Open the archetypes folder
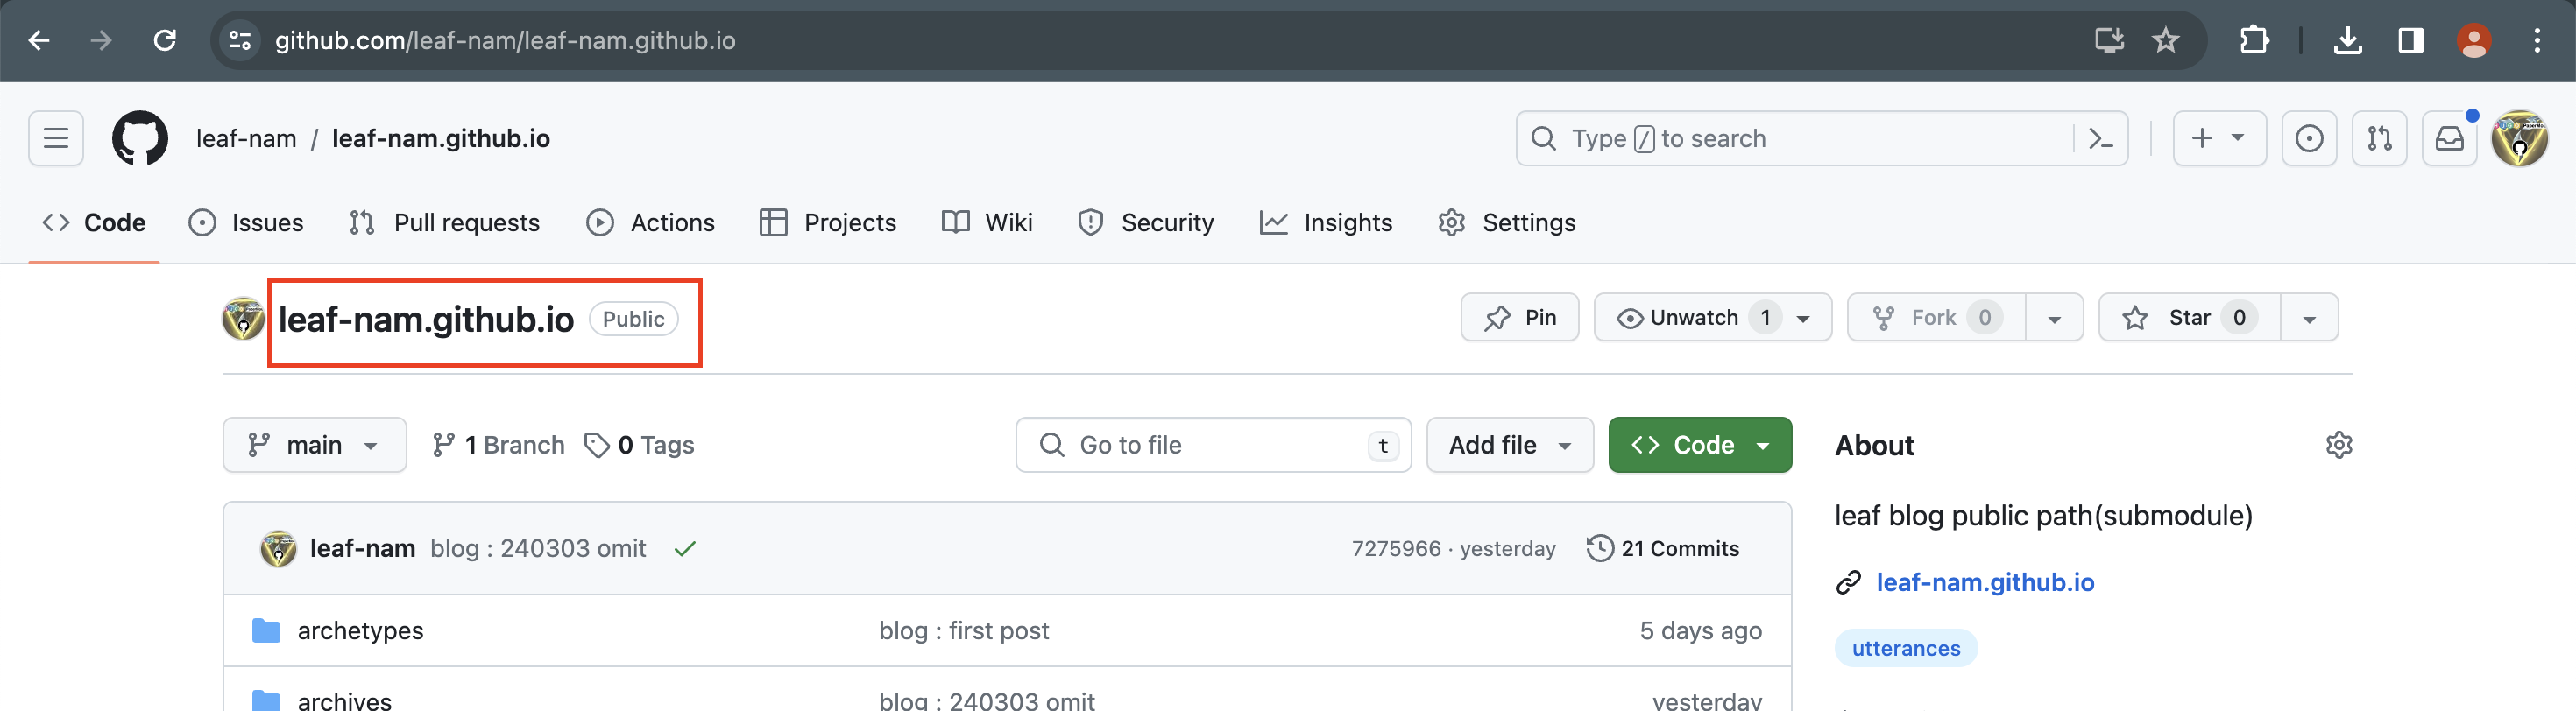Image resolution: width=2576 pixels, height=711 pixels. click(x=360, y=630)
